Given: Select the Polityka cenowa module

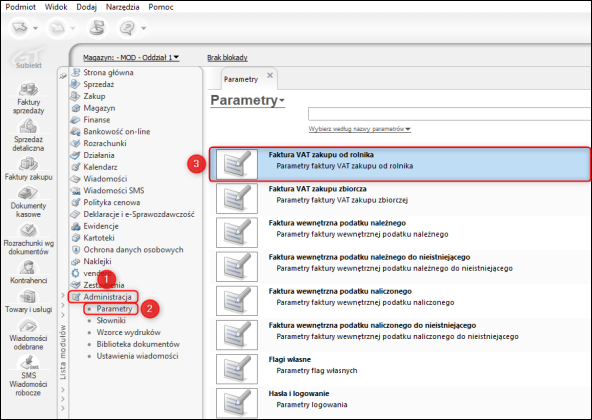Looking at the screenshot, I should click(111, 202).
